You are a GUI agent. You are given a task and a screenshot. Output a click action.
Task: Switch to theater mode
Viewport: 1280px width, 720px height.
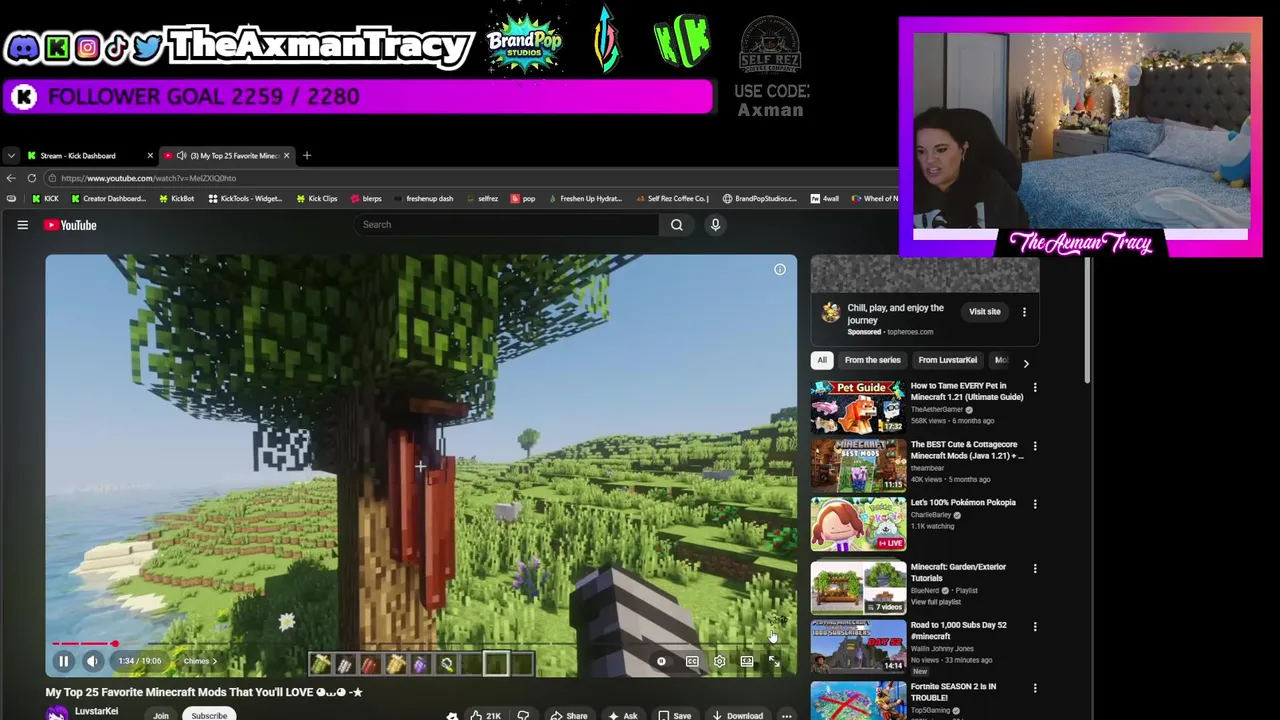747,661
